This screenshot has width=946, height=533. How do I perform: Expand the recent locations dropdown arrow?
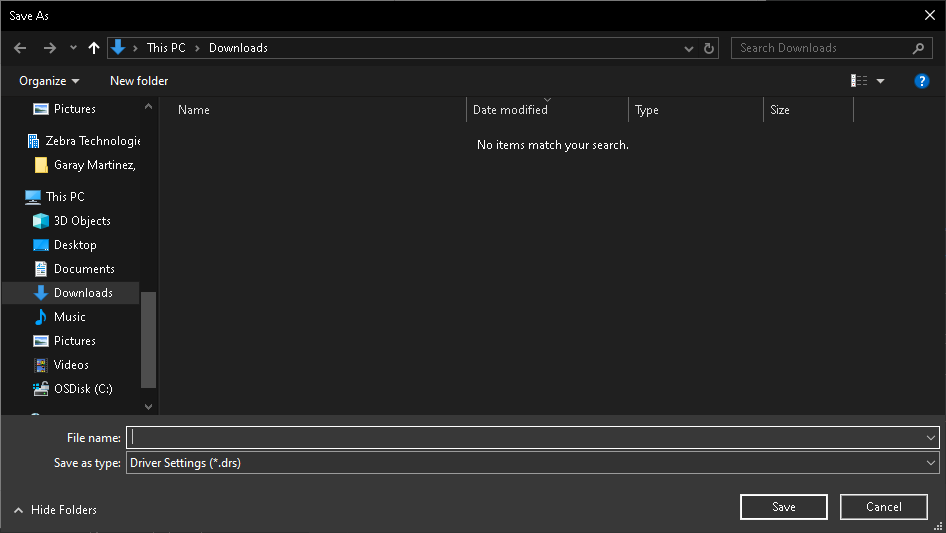pyautogui.click(x=73, y=48)
